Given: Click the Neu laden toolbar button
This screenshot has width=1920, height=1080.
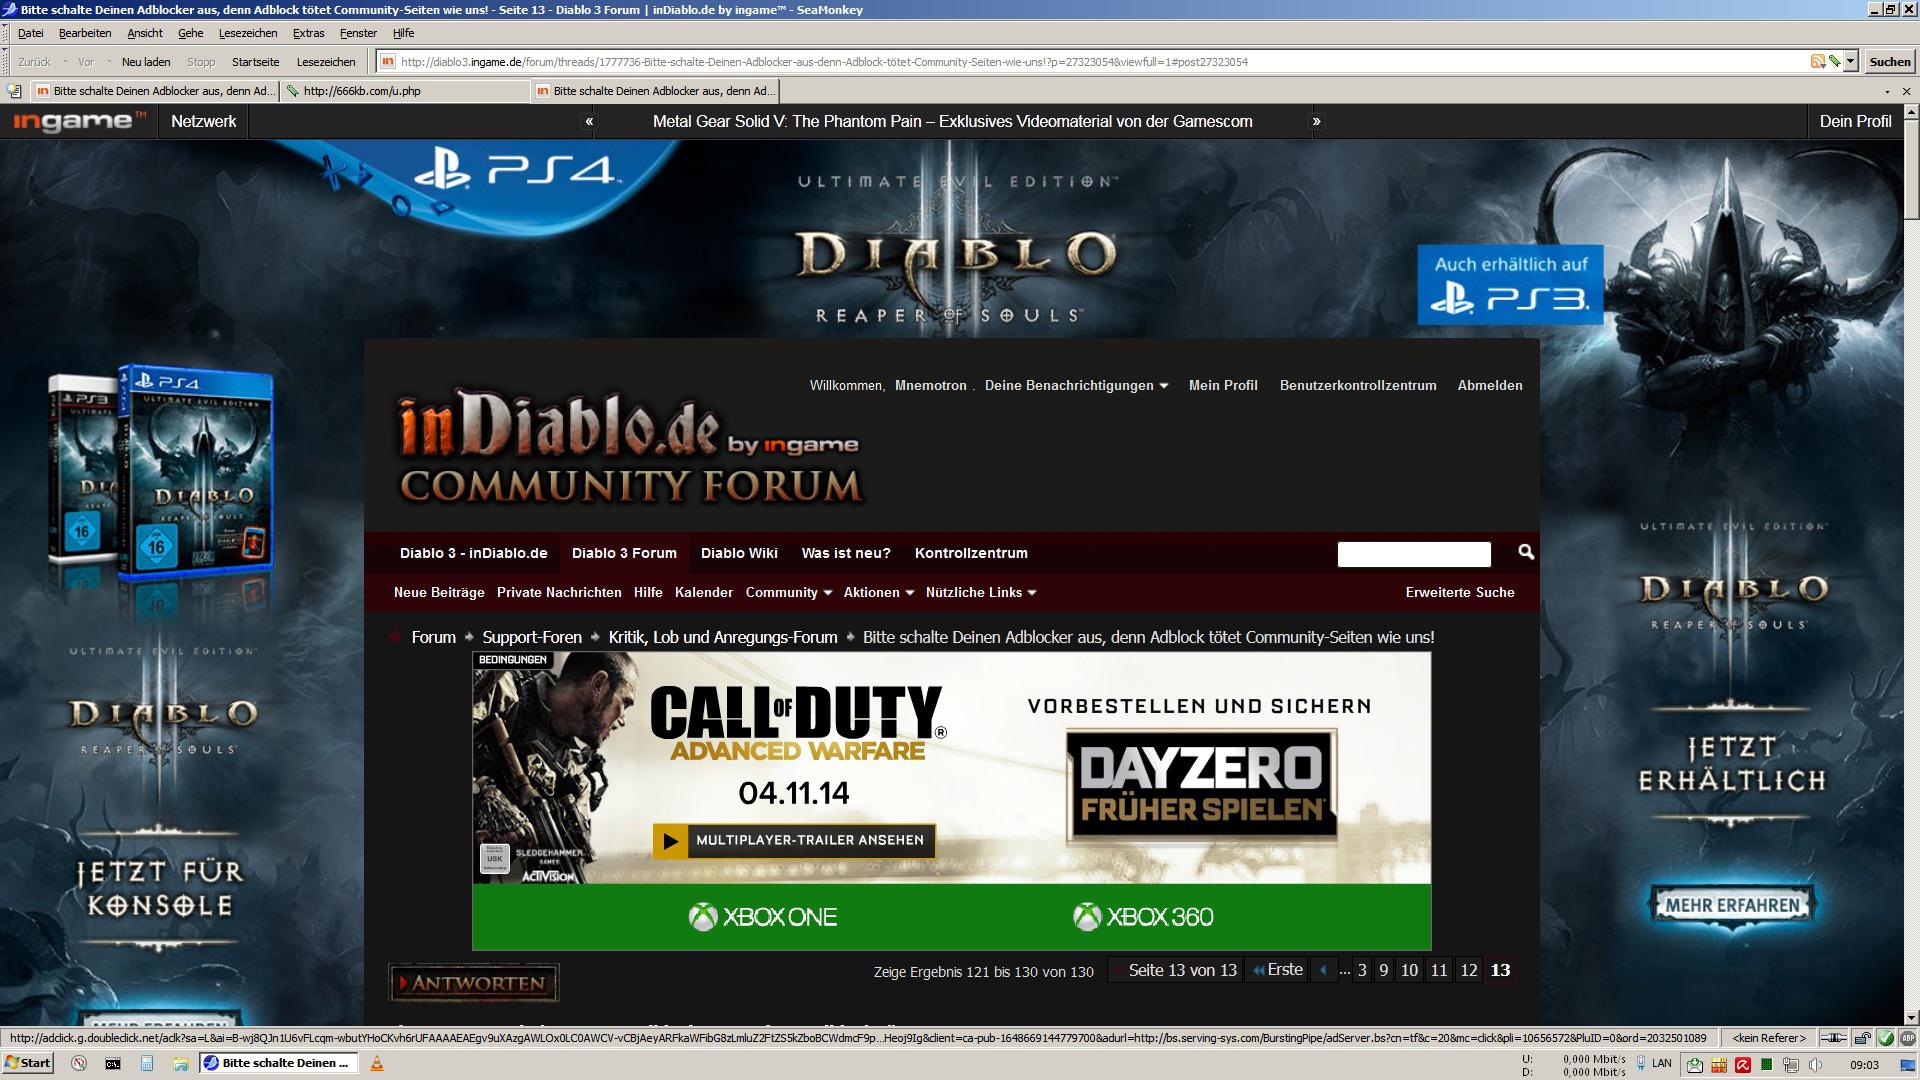Looking at the screenshot, I should 146,62.
